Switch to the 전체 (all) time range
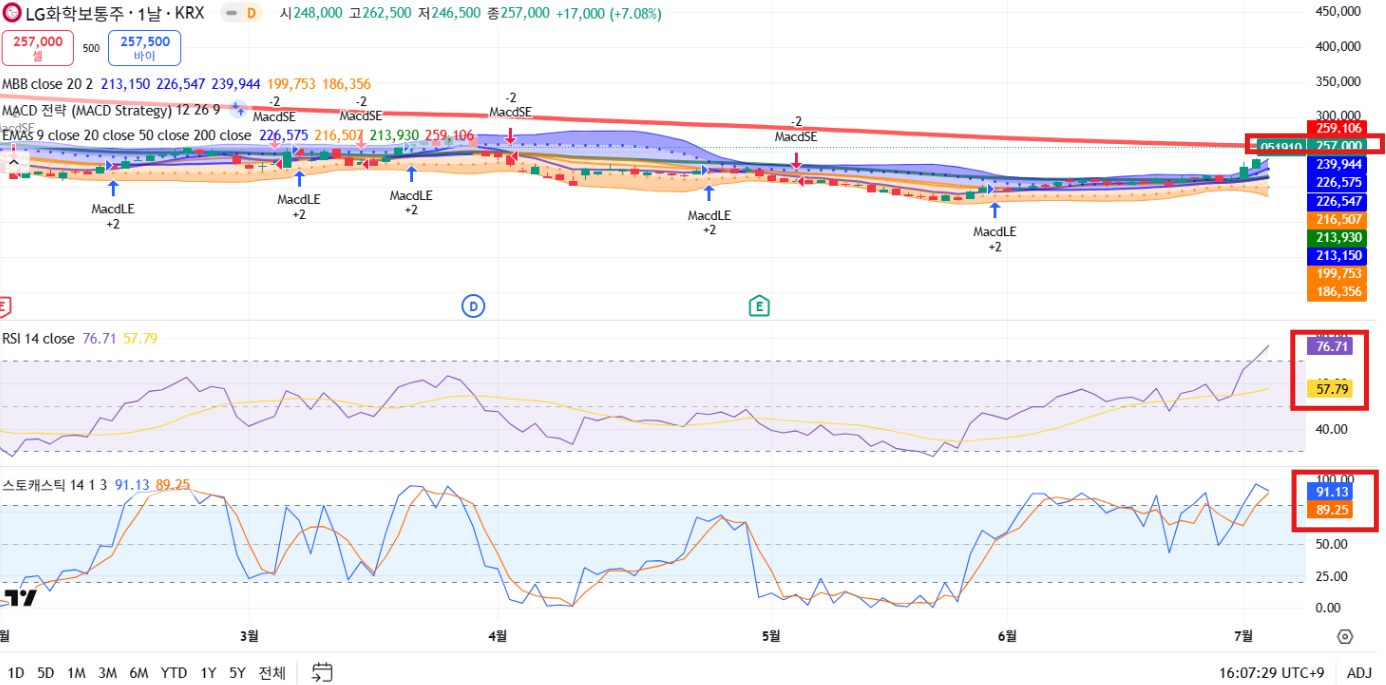Viewport: 1386px width, 685px height. 272,673
